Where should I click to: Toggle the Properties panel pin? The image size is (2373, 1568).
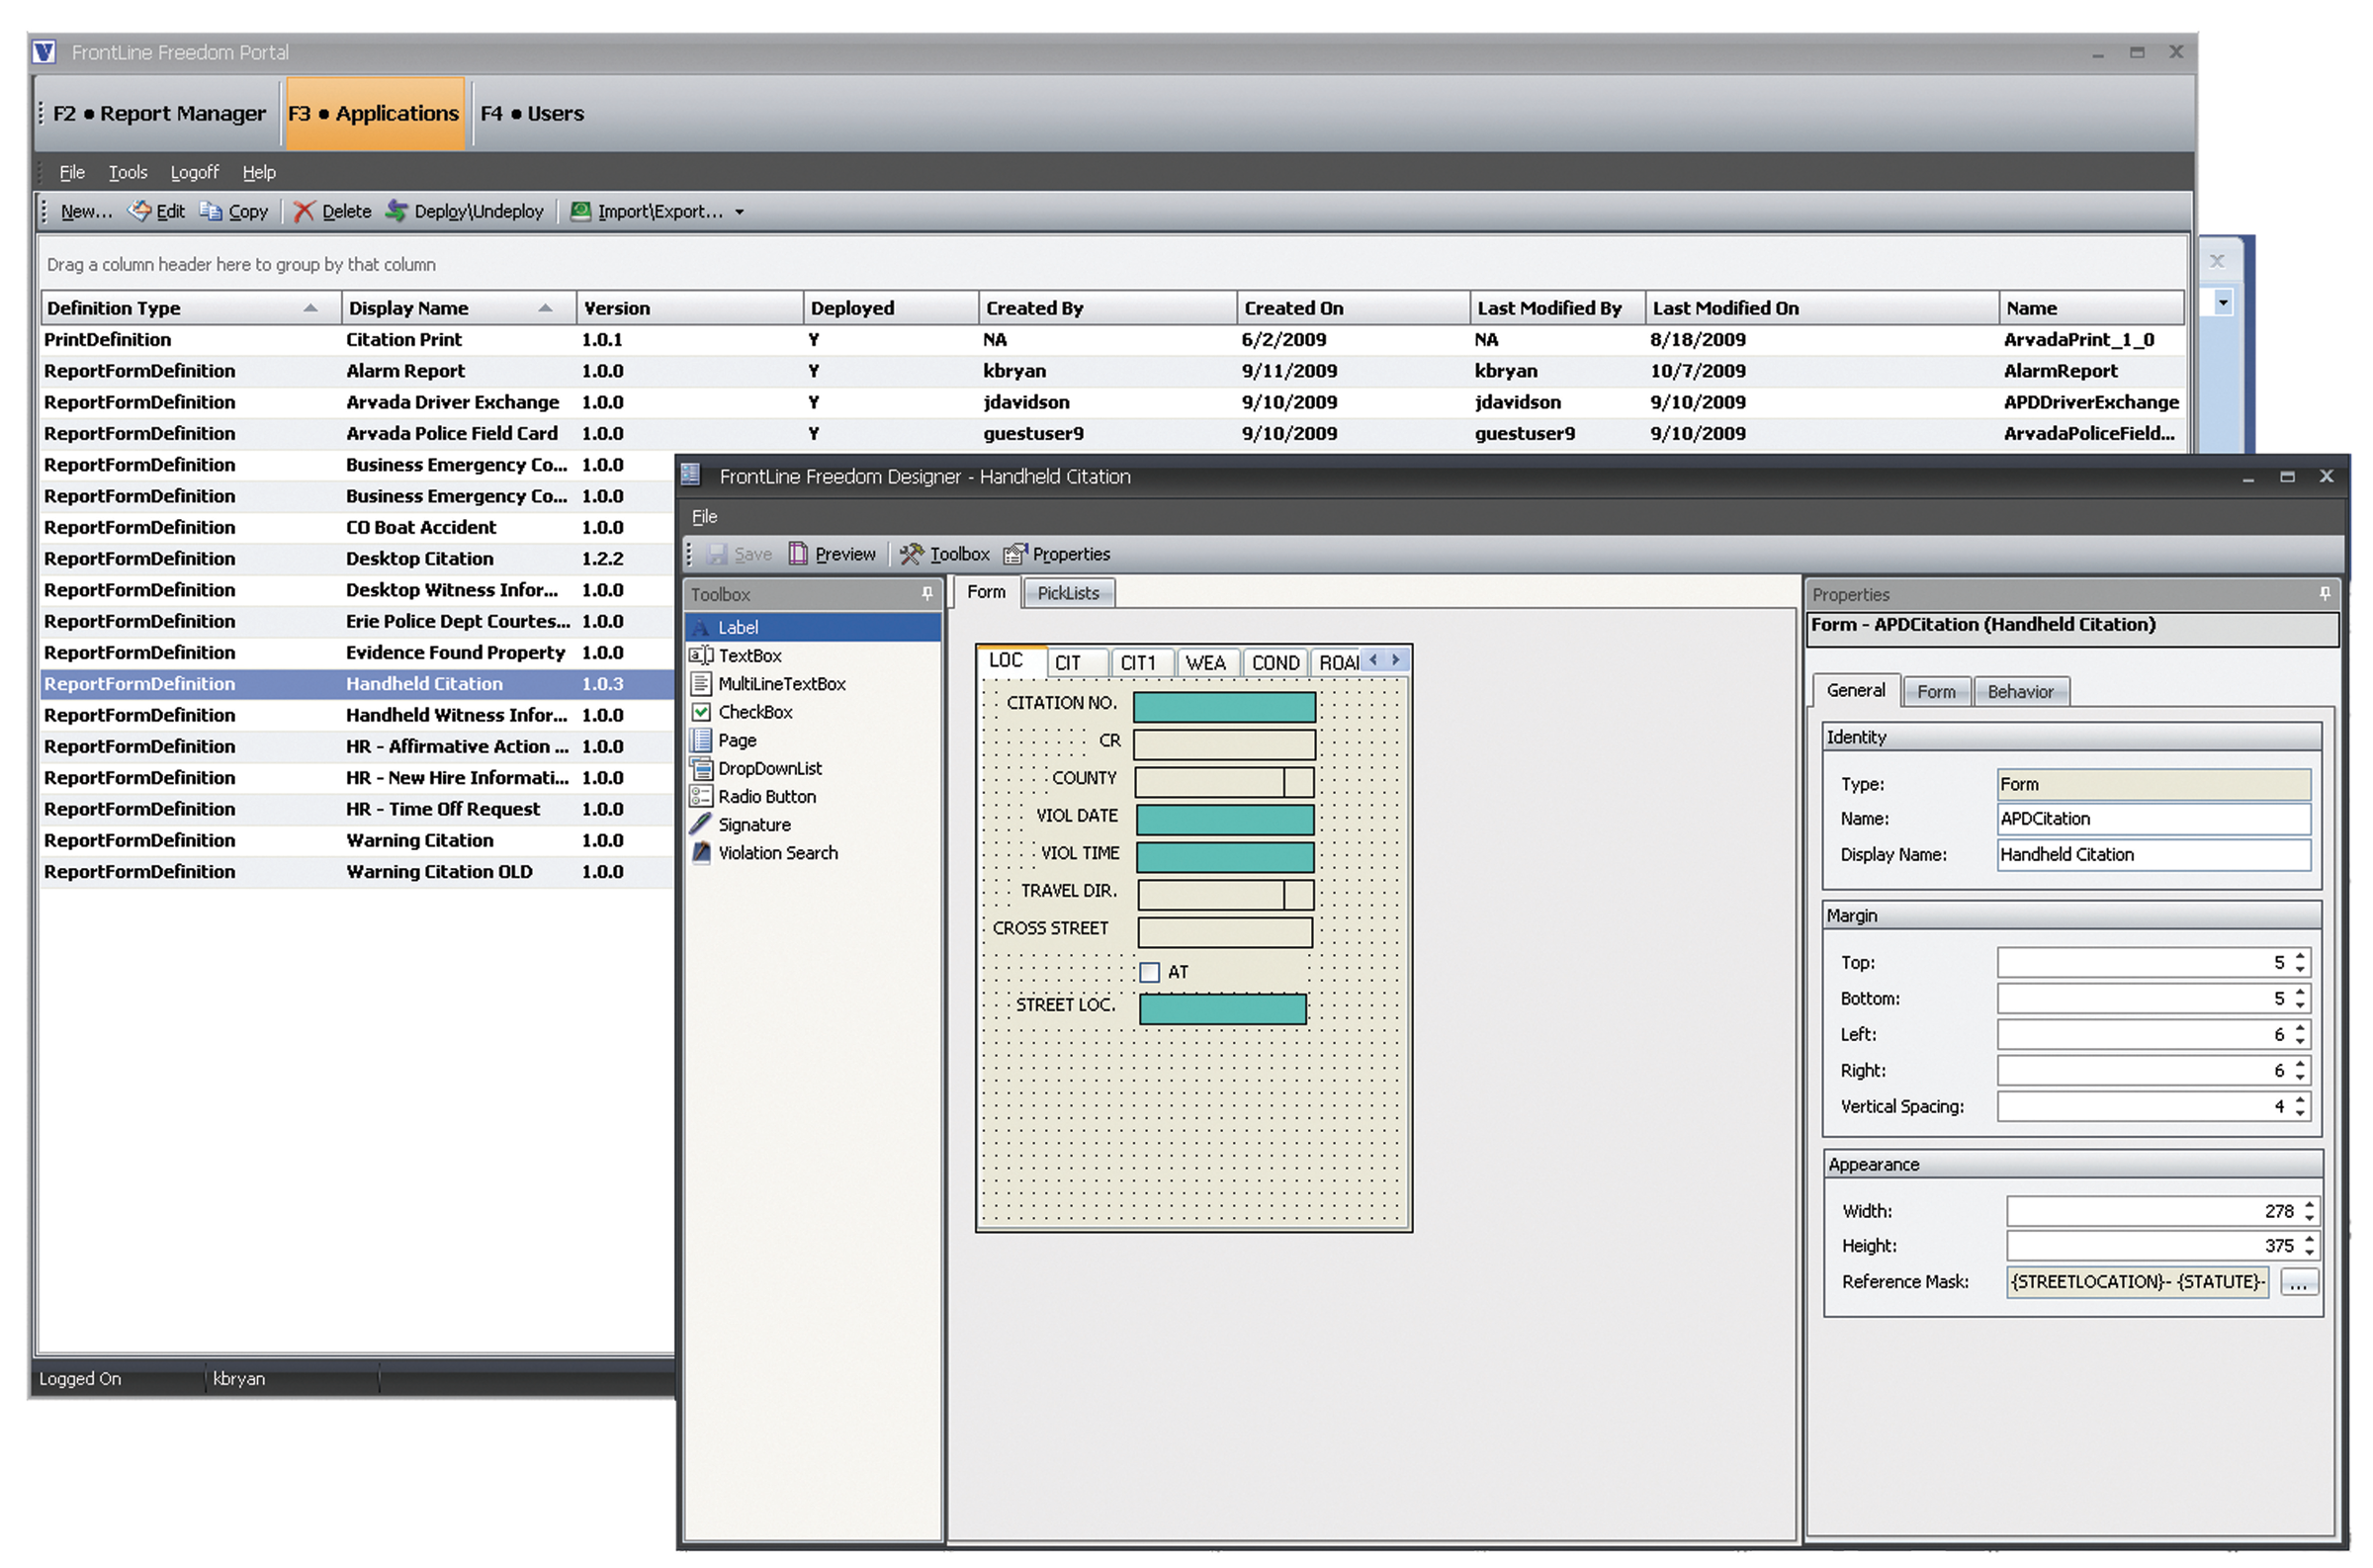2325,593
